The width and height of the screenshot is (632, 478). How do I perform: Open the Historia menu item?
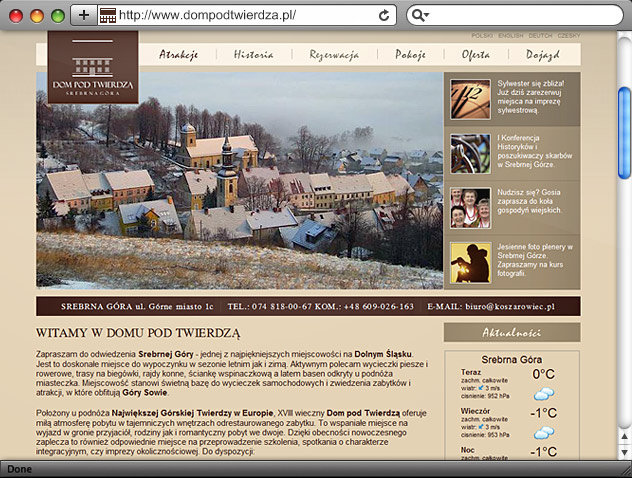click(254, 54)
